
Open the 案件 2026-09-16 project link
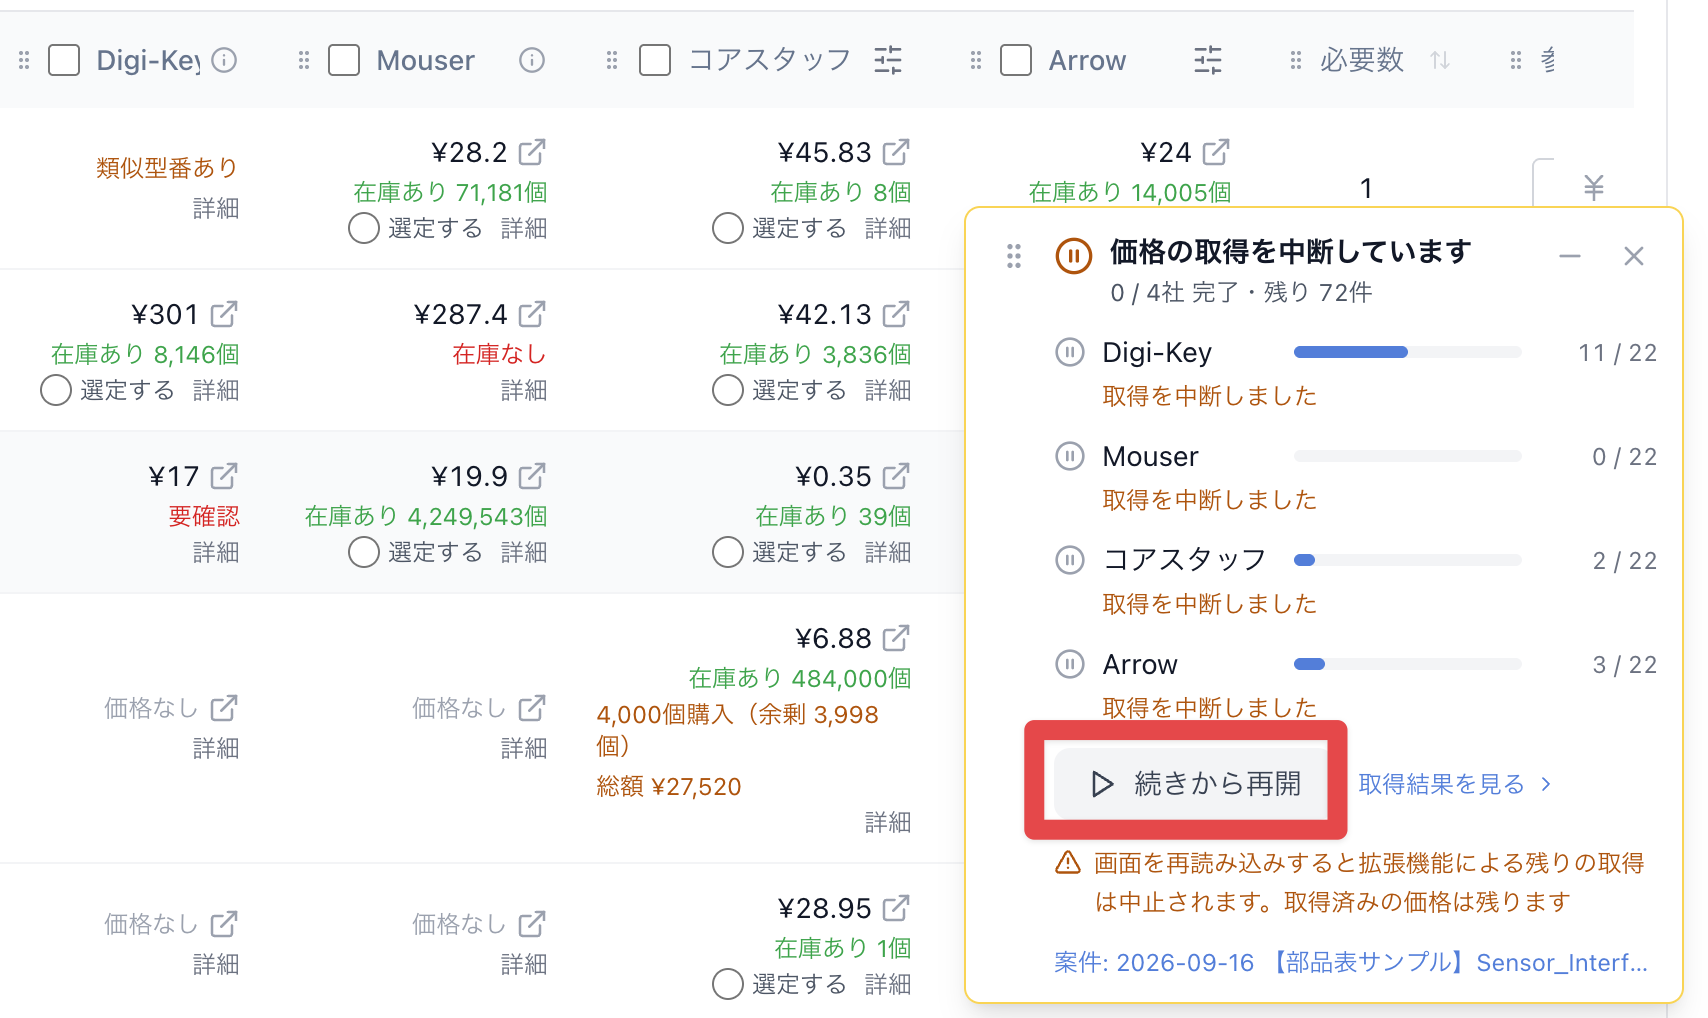1350,962
